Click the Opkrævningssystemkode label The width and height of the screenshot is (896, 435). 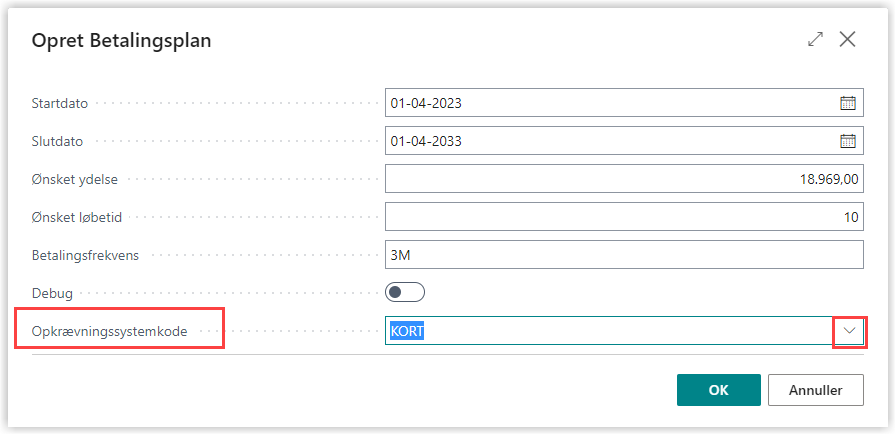click(109, 331)
